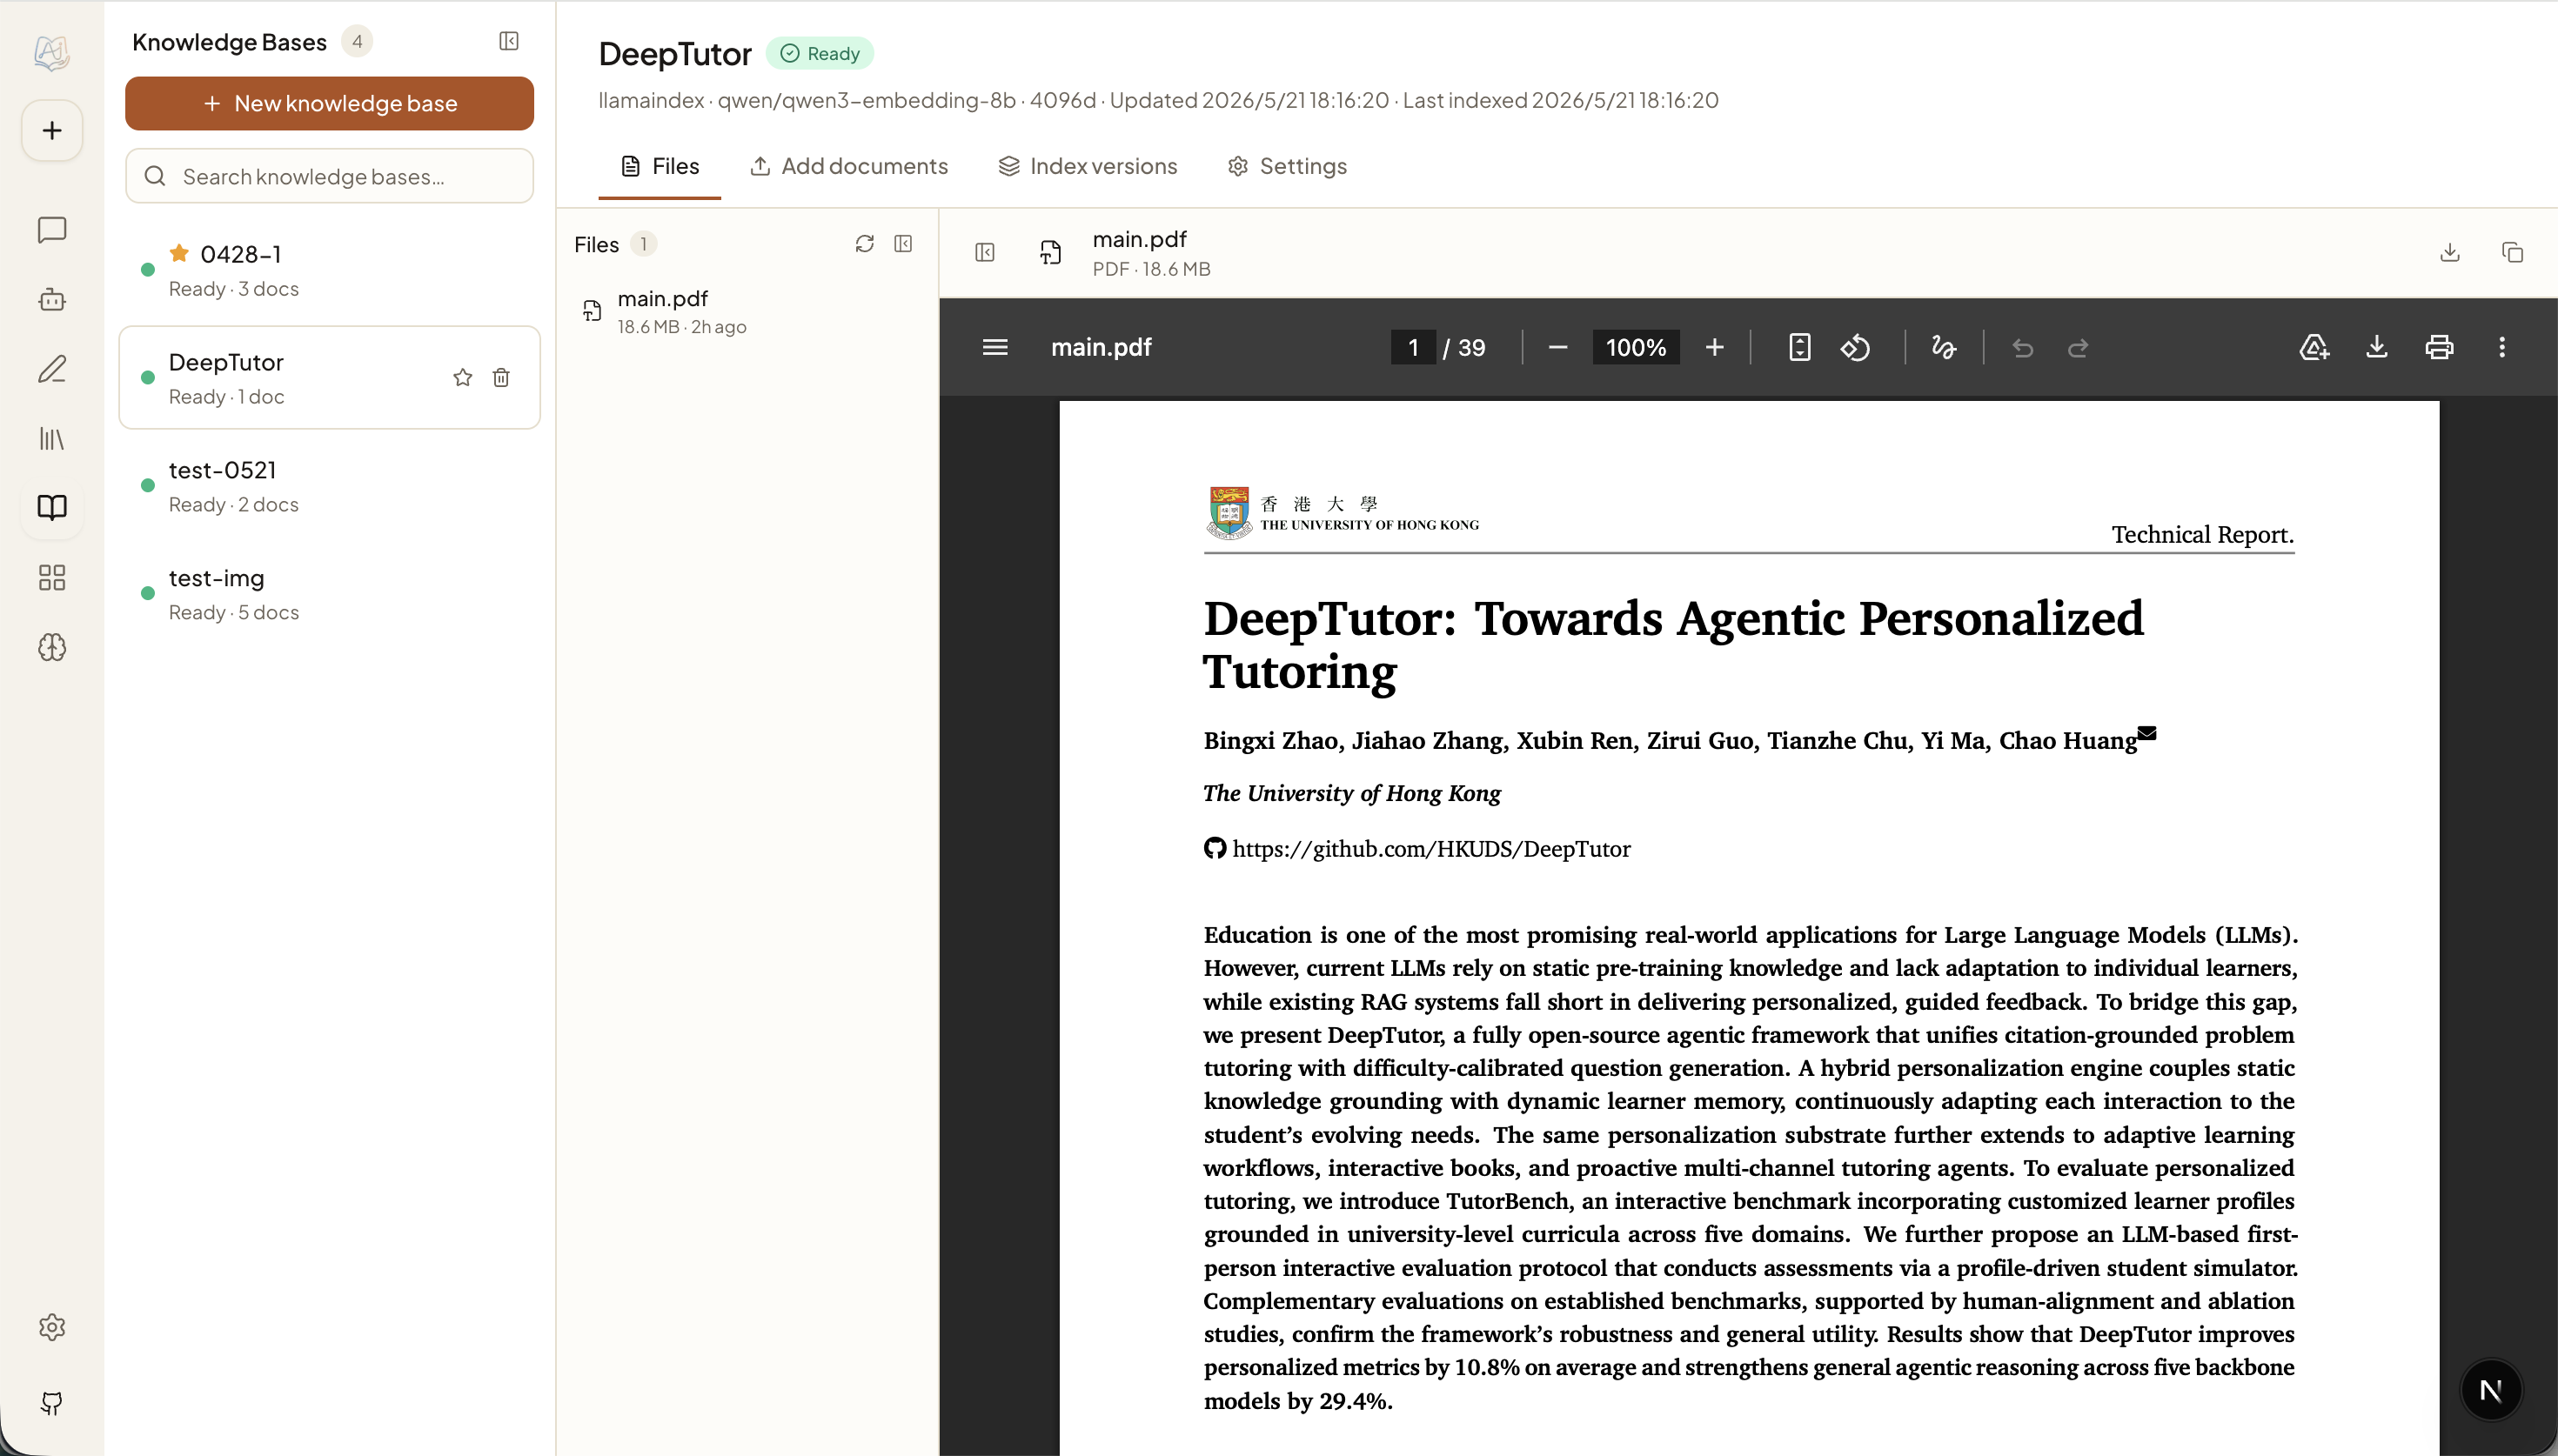Rotate the PDF counterclockwise
The image size is (2558, 1456).
coord(1856,347)
